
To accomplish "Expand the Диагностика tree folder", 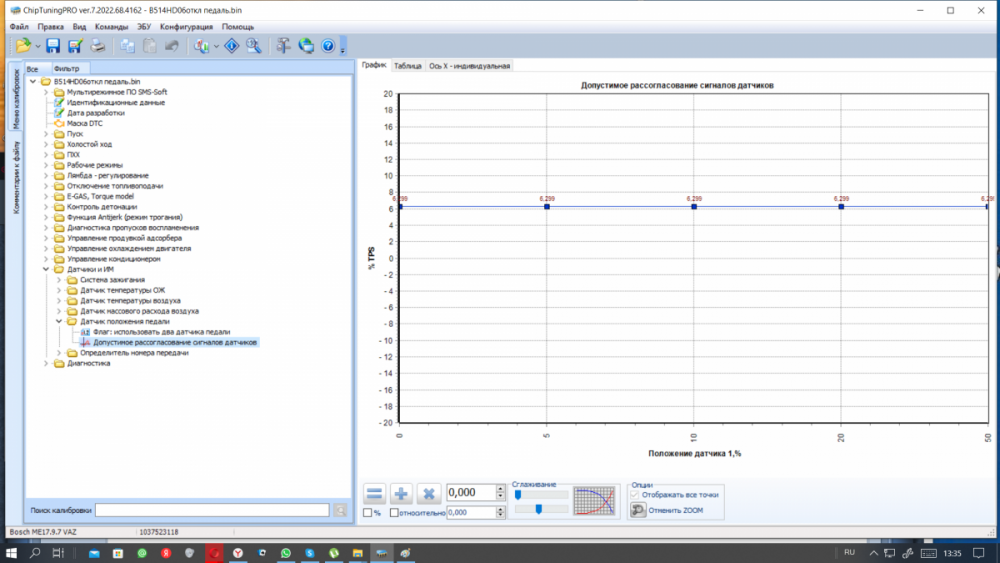I will tap(46, 364).
